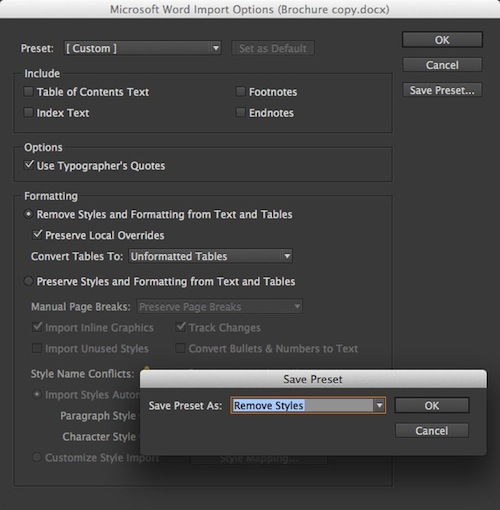The width and height of the screenshot is (500, 510).
Task: Toggle Convert Bullets & Numbers to Text checkbox
Action: pyautogui.click(x=180, y=348)
